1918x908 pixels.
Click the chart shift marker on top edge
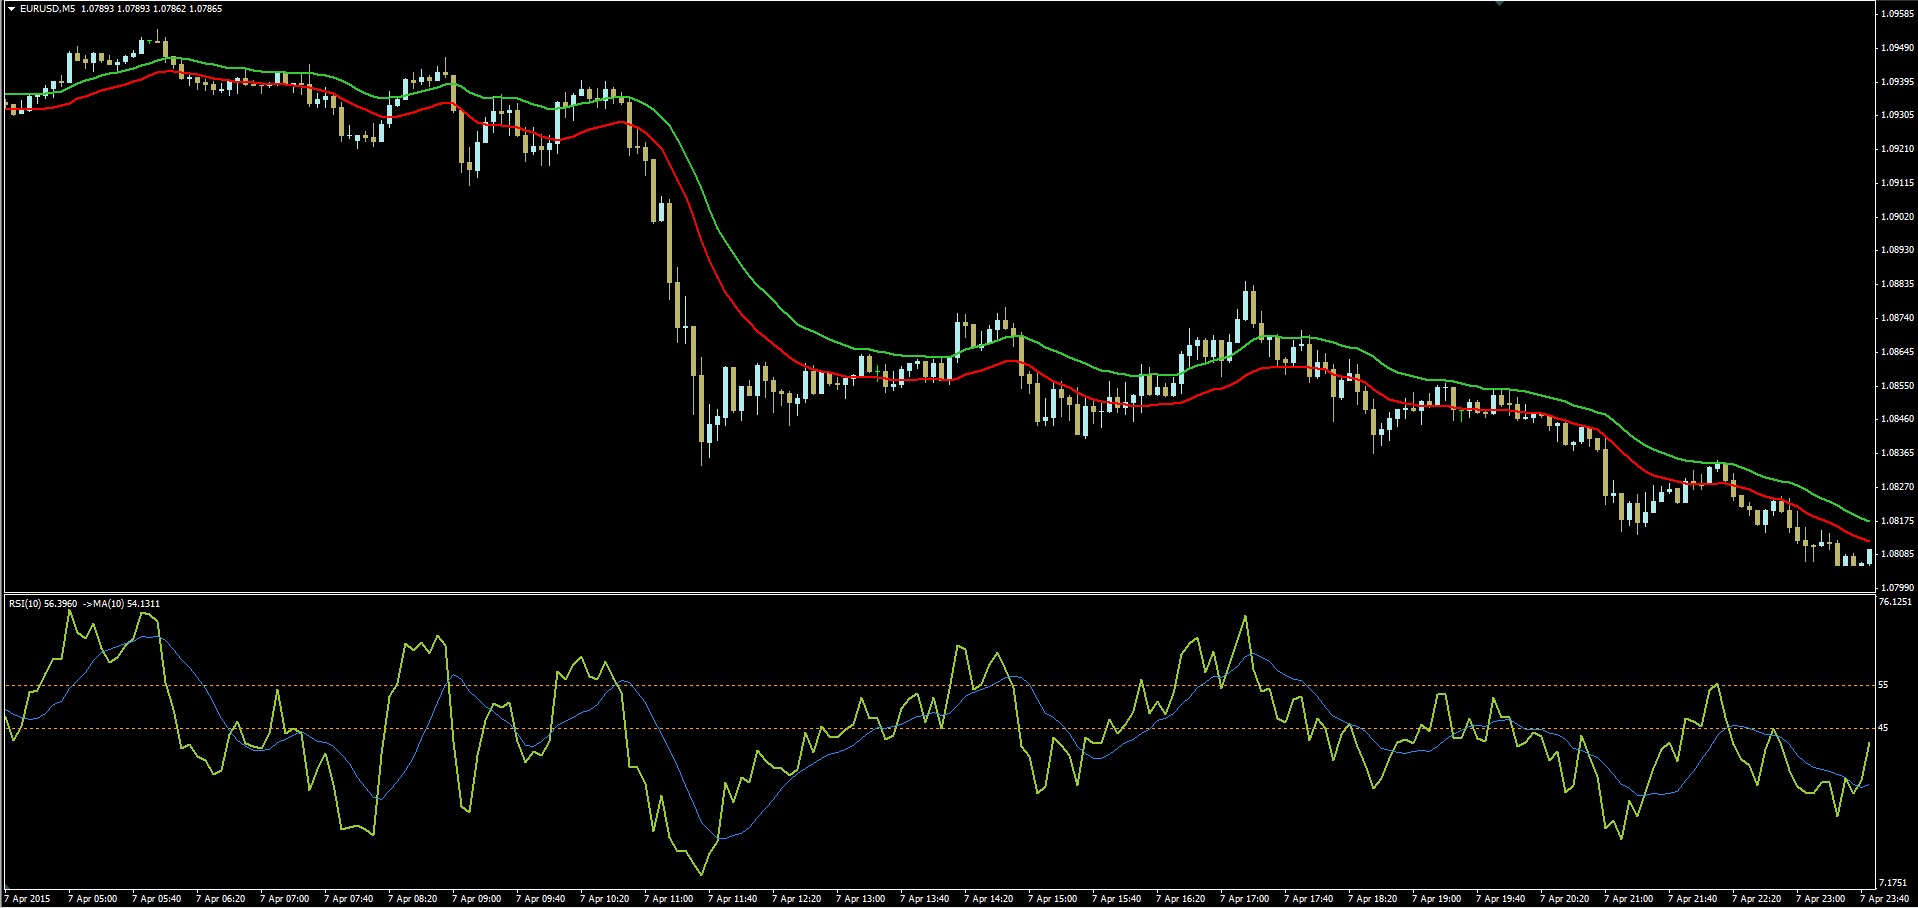coord(1499,3)
